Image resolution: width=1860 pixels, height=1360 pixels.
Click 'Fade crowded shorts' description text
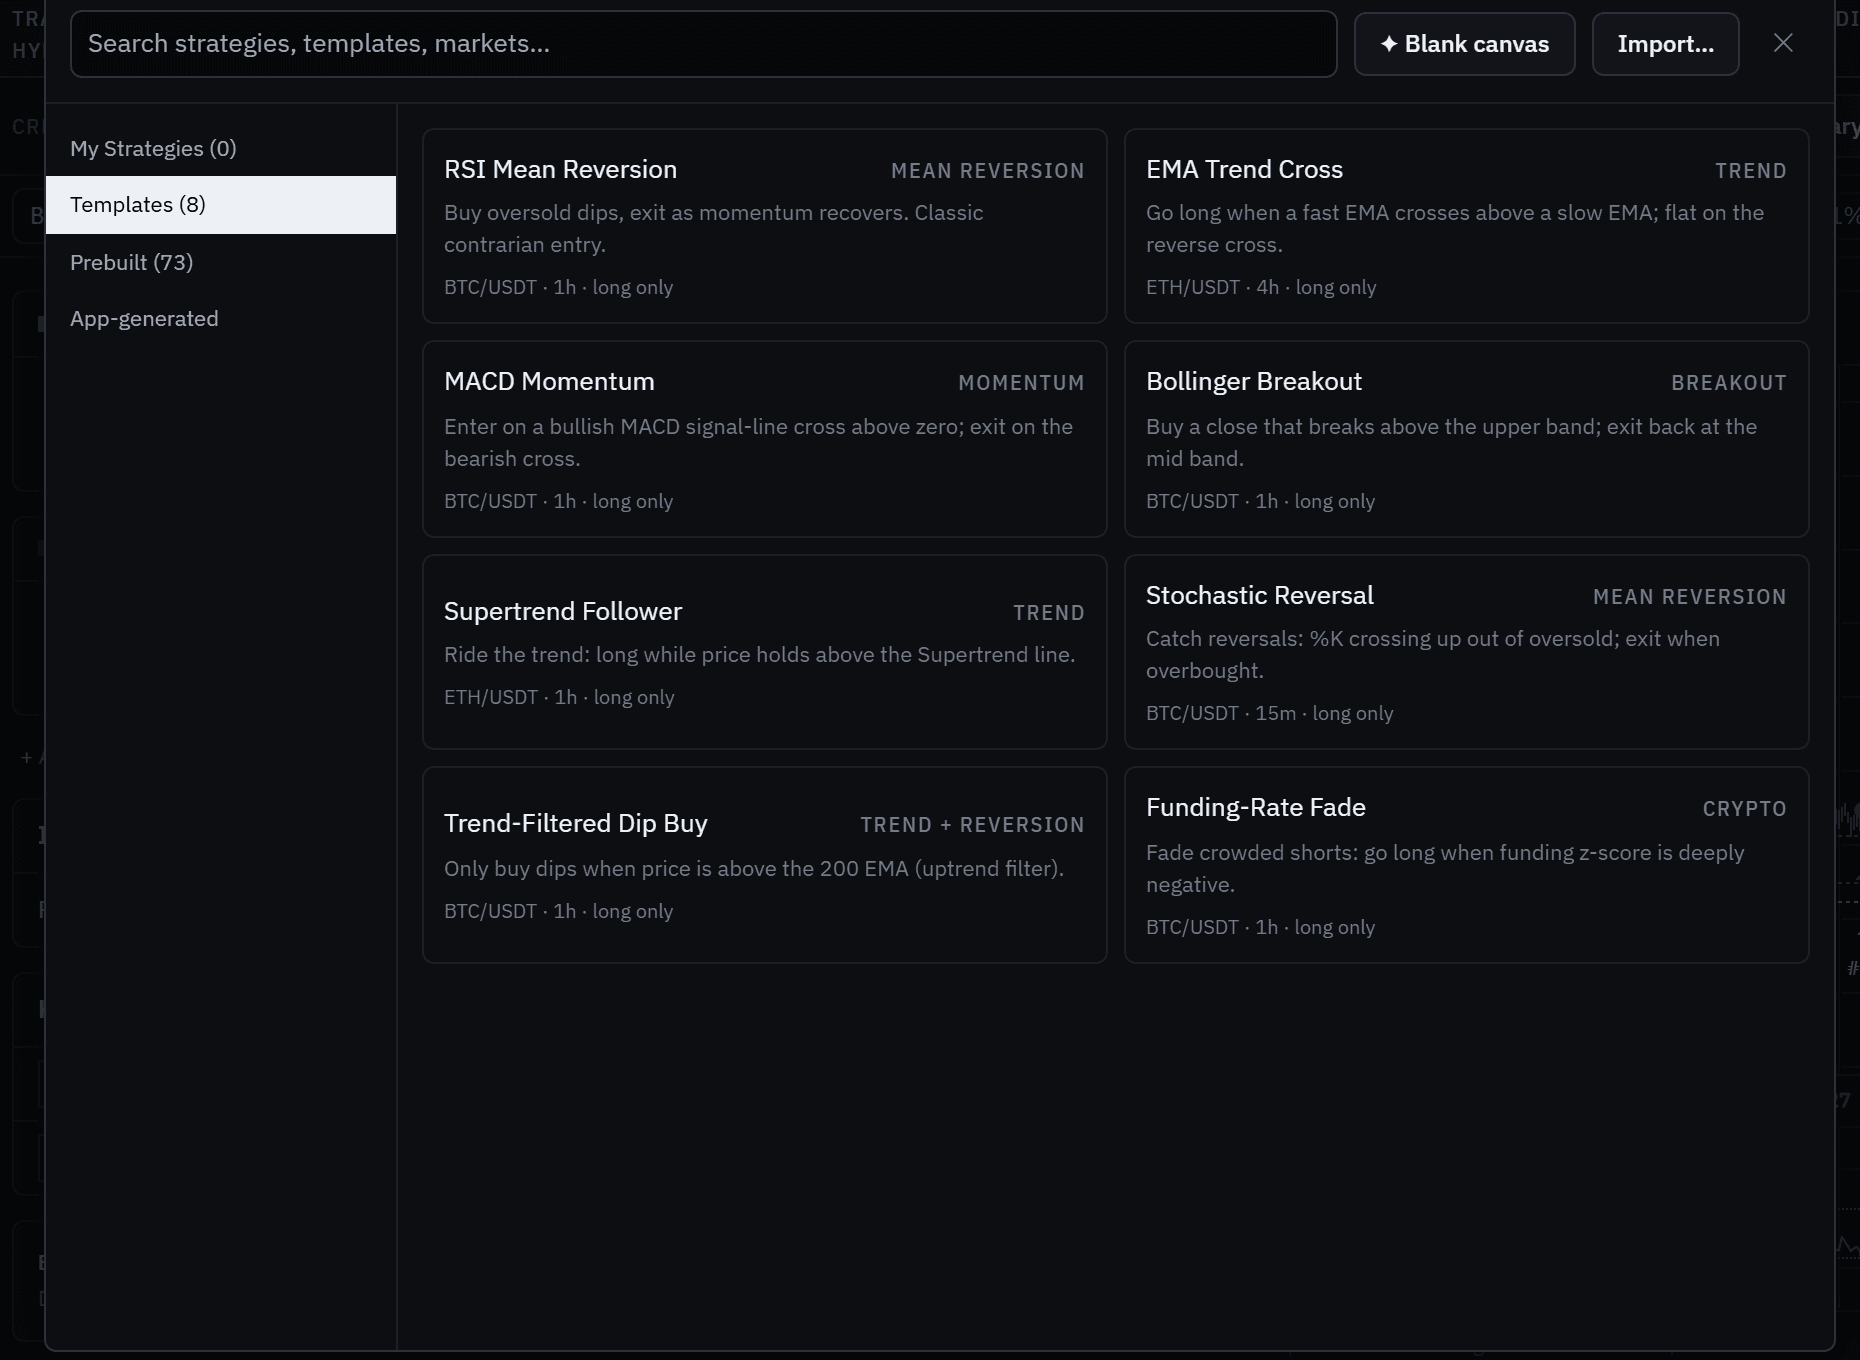tap(1445, 869)
